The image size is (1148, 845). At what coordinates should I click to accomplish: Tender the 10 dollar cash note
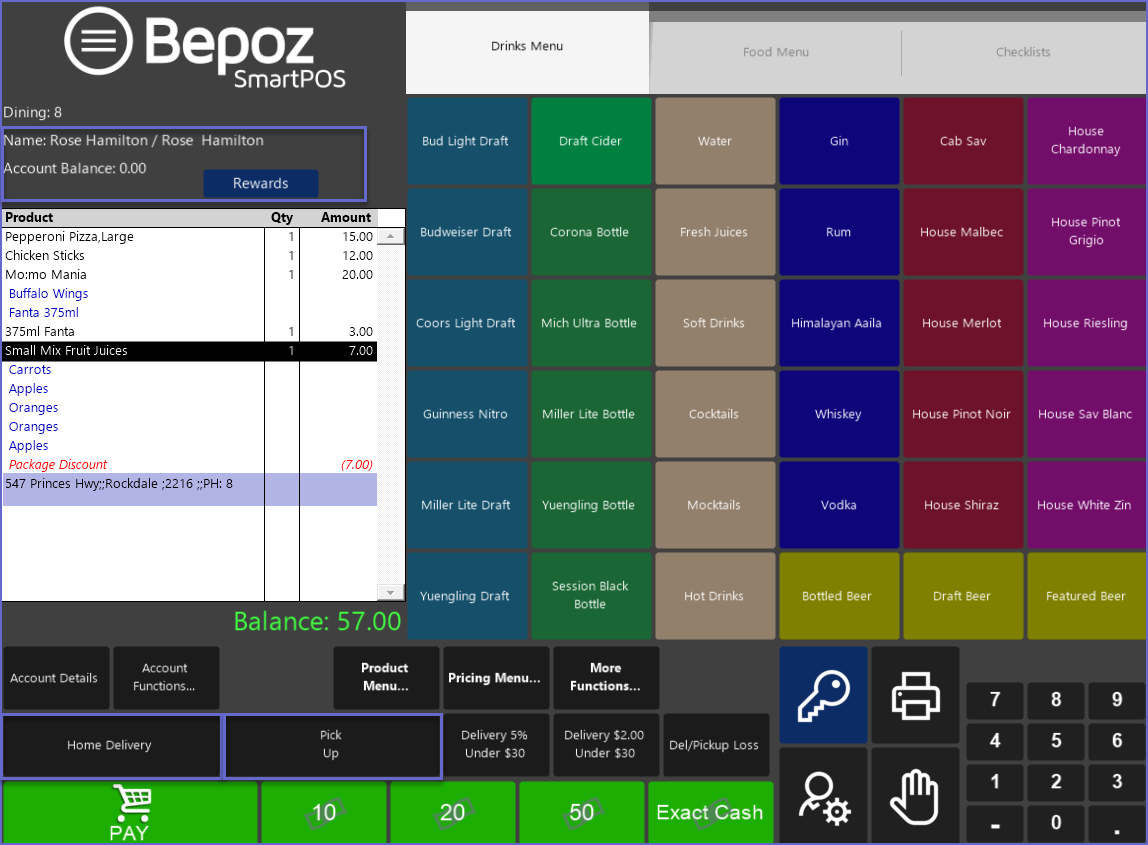(324, 812)
